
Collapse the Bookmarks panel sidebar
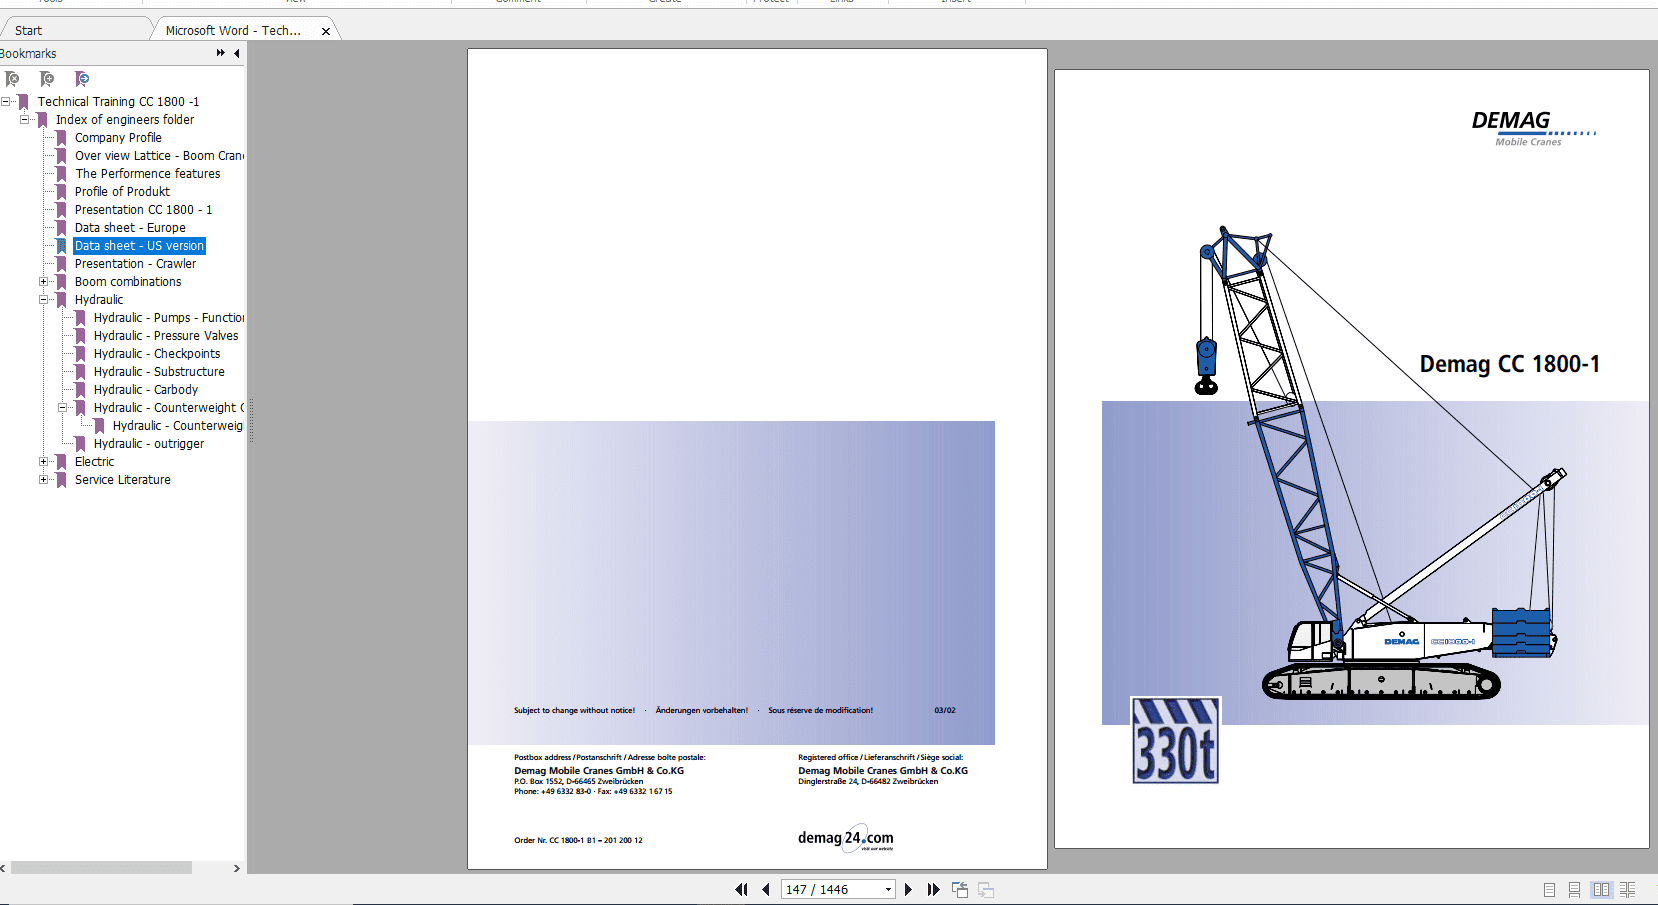pos(237,53)
